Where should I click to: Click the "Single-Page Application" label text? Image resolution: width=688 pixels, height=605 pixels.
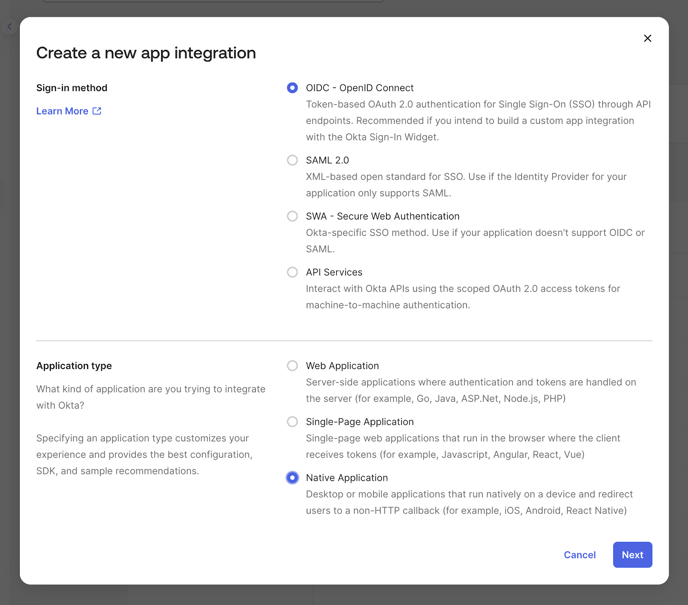359,422
